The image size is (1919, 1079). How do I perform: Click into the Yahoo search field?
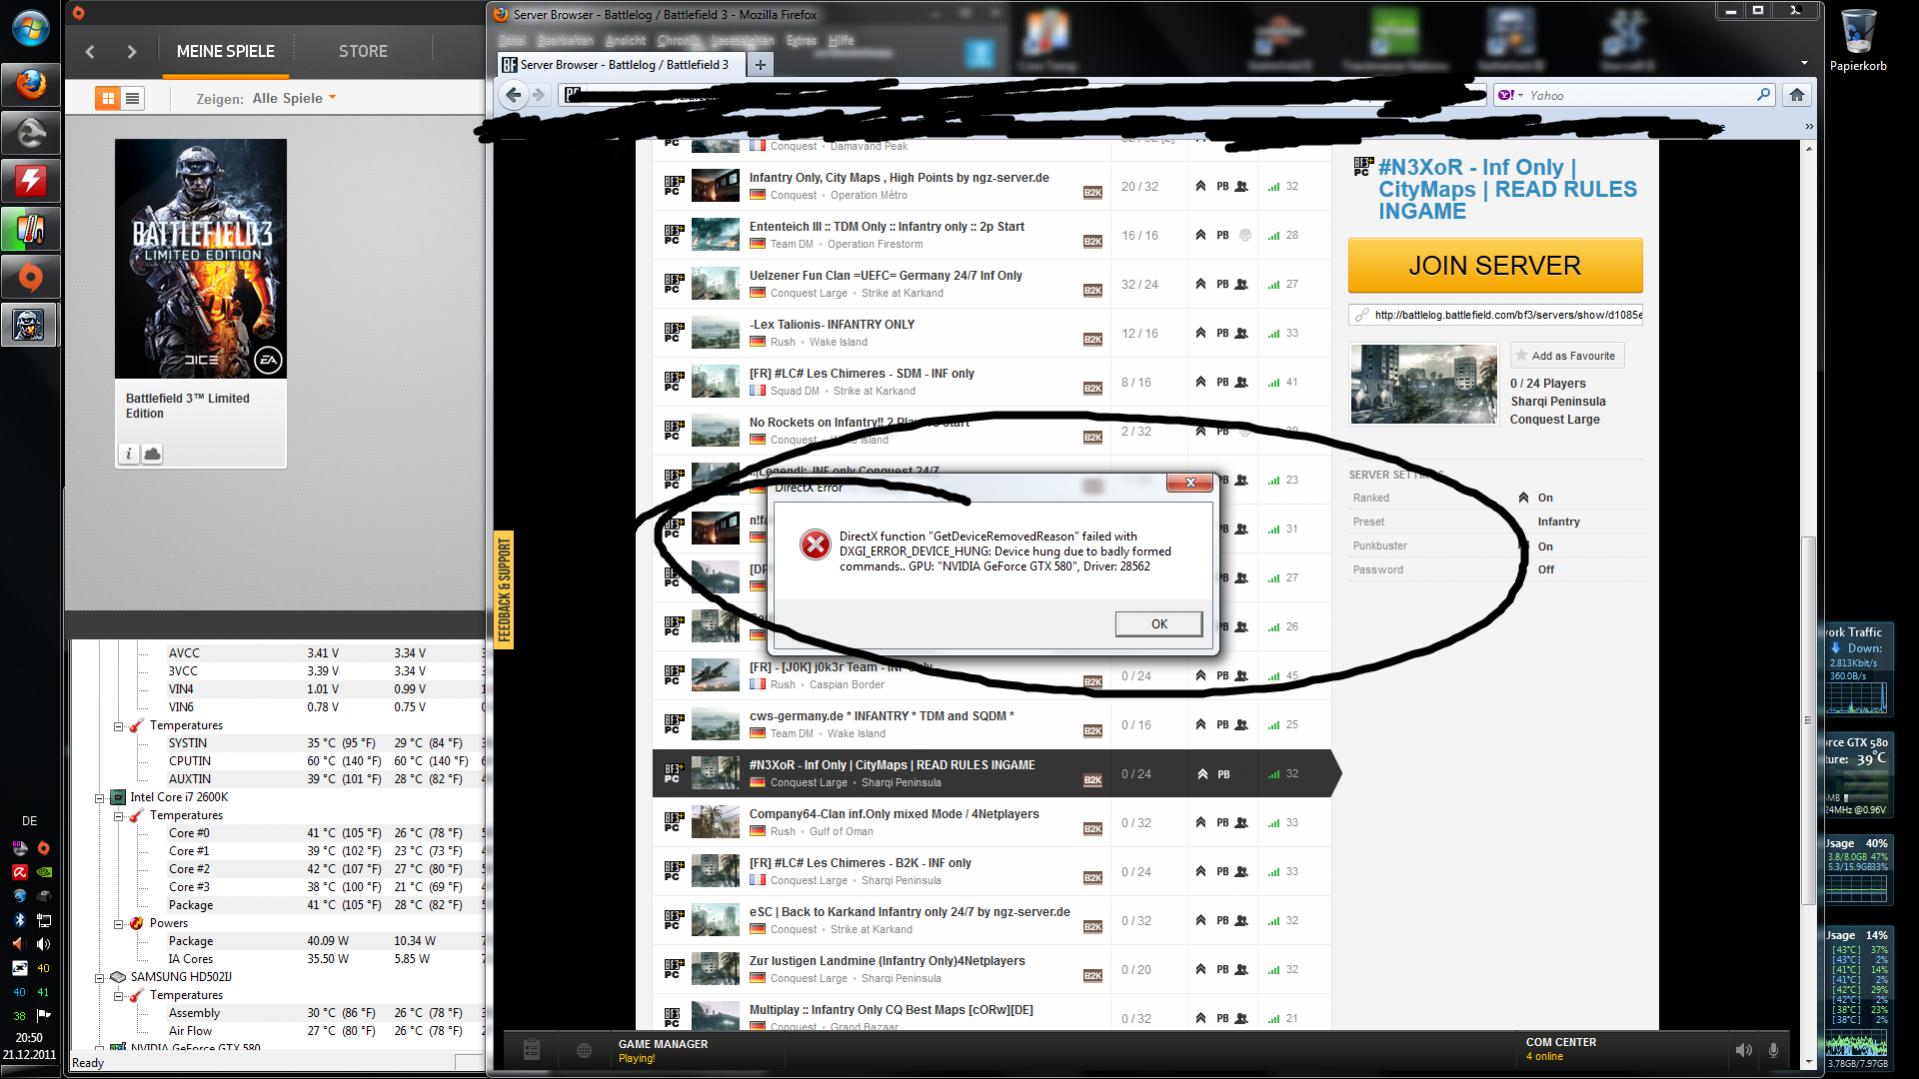coord(1640,95)
